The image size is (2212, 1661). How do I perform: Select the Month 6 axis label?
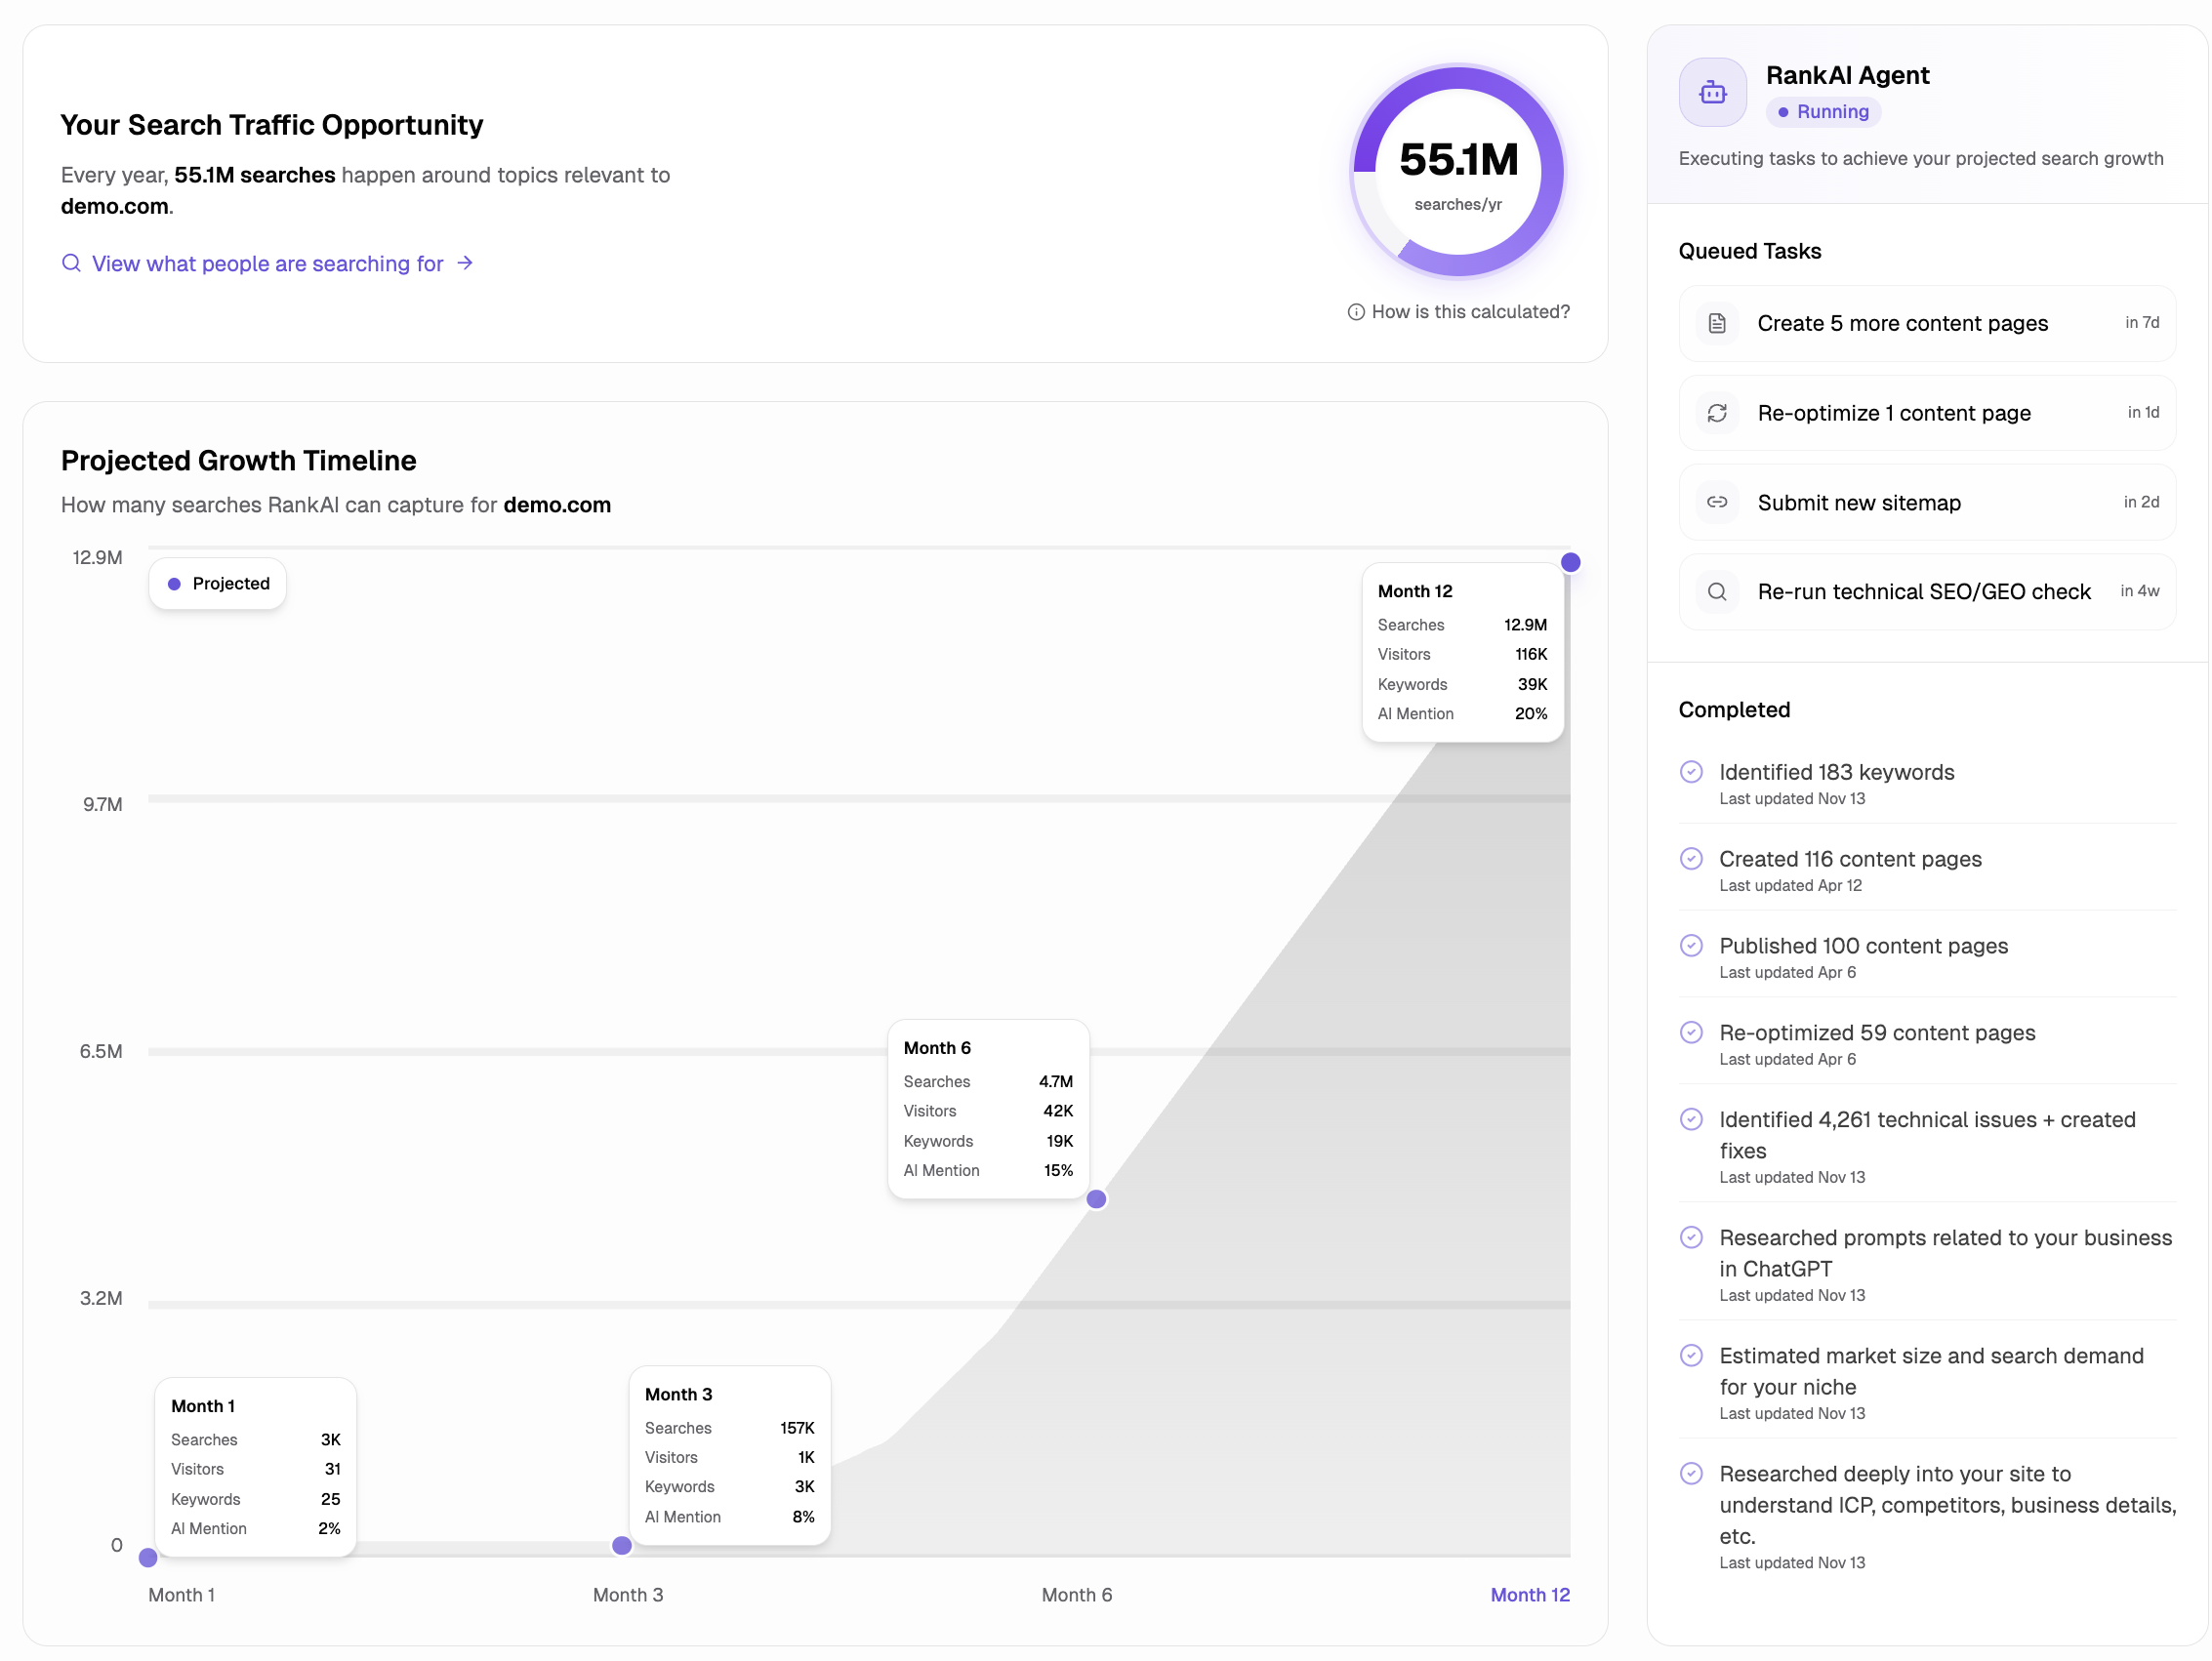[1076, 1595]
